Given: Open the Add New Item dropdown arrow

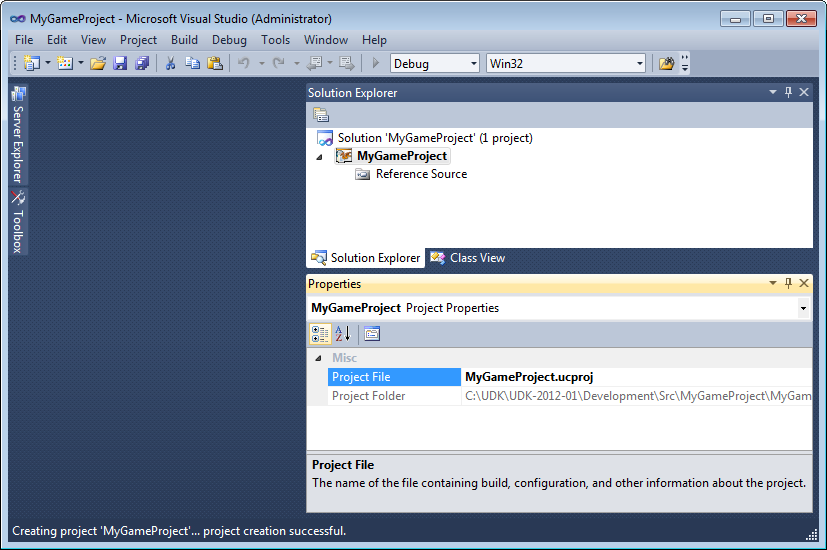Looking at the screenshot, I should 81,63.
